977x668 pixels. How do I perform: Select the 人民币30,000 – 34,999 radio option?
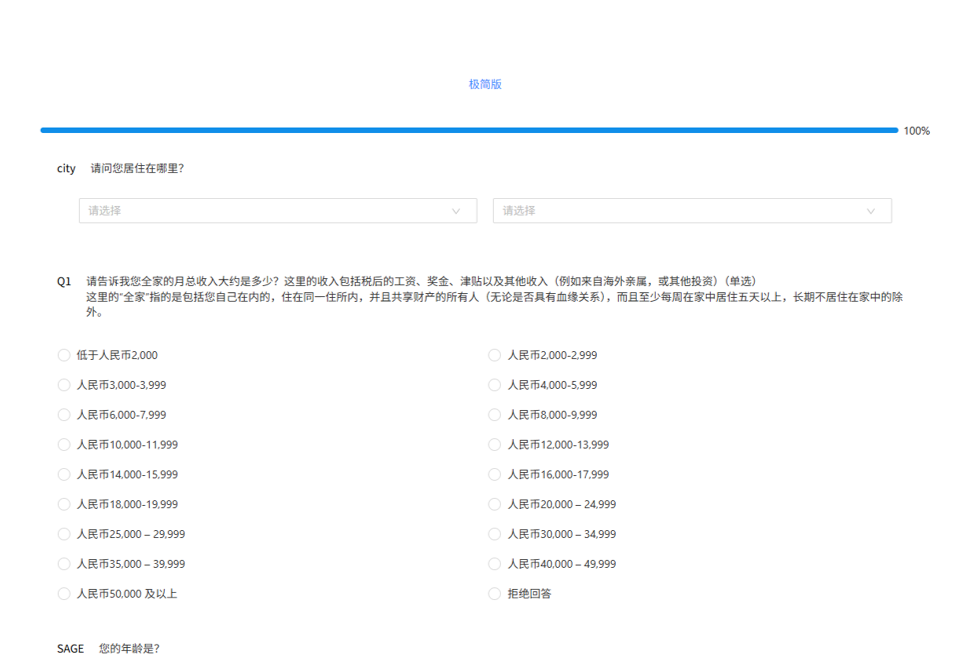pos(494,534)
